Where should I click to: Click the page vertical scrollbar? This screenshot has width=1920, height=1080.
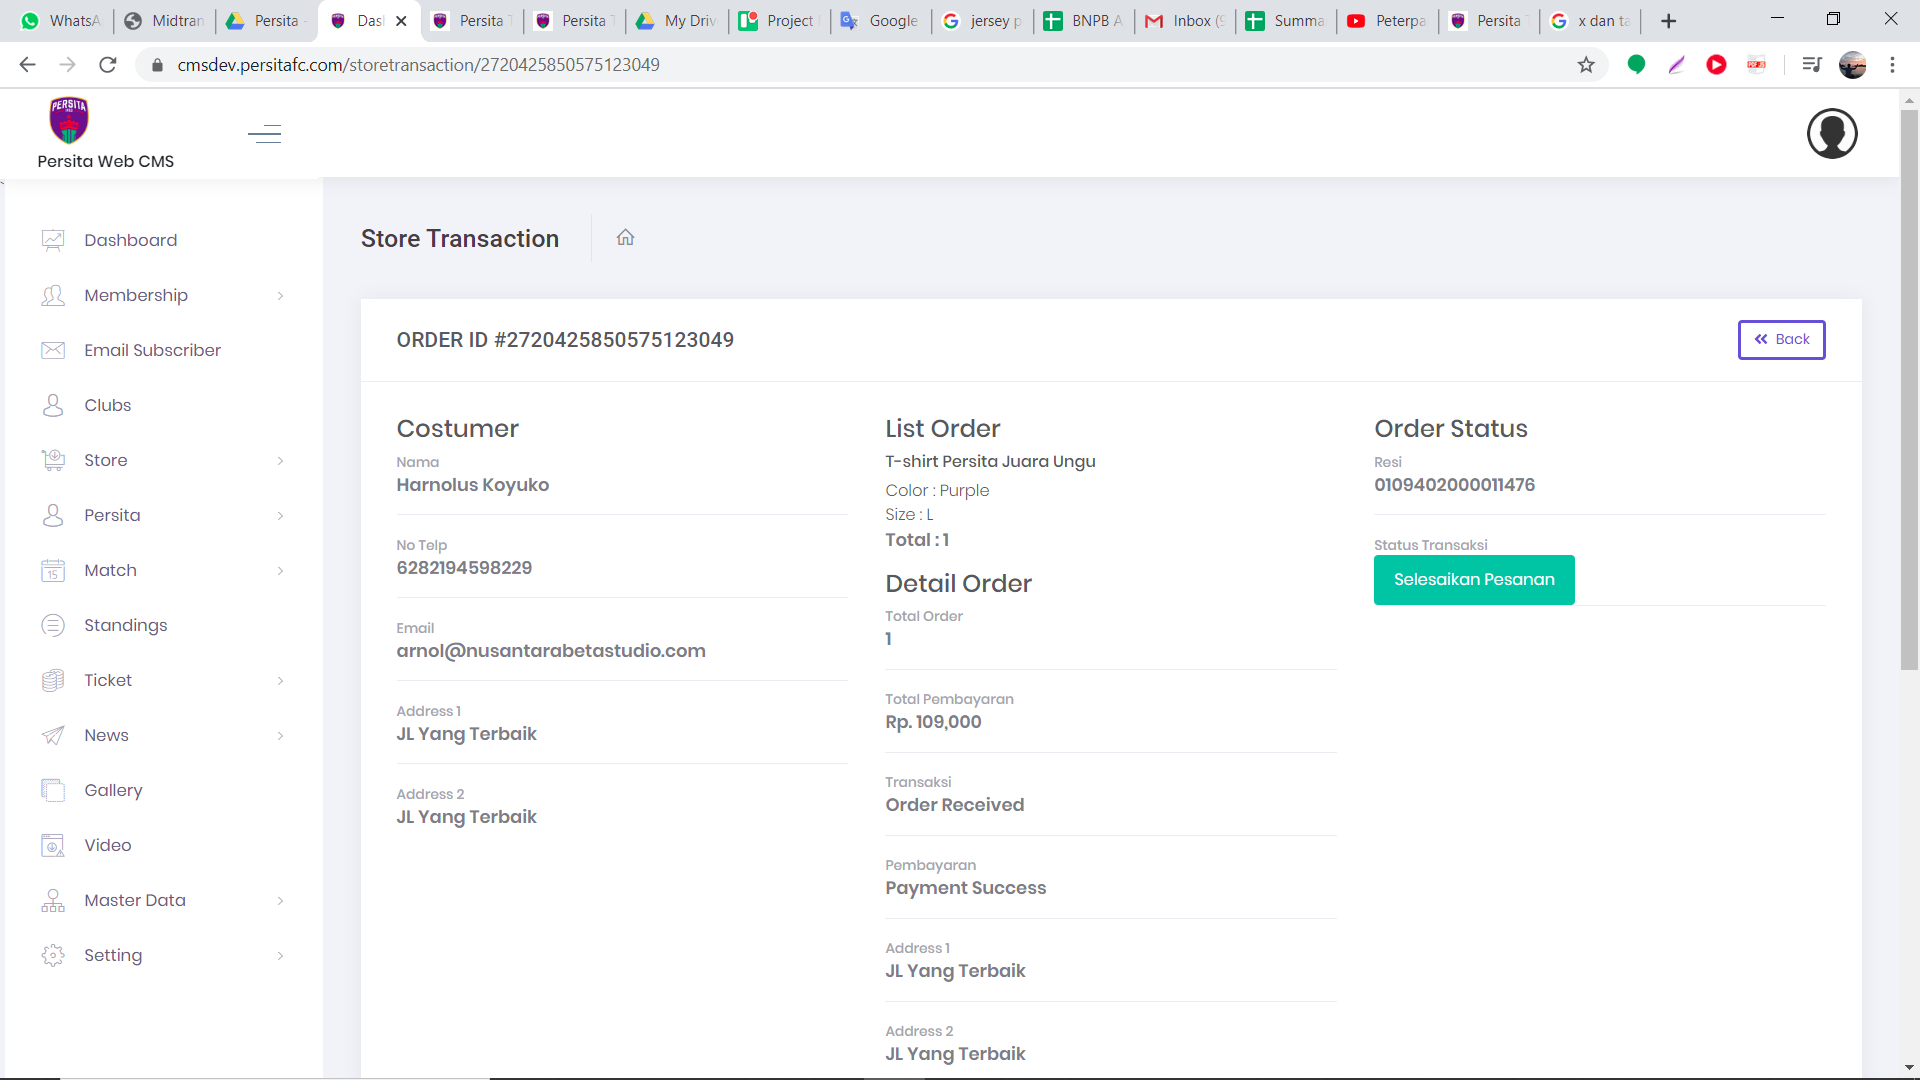pos(1909,400)
